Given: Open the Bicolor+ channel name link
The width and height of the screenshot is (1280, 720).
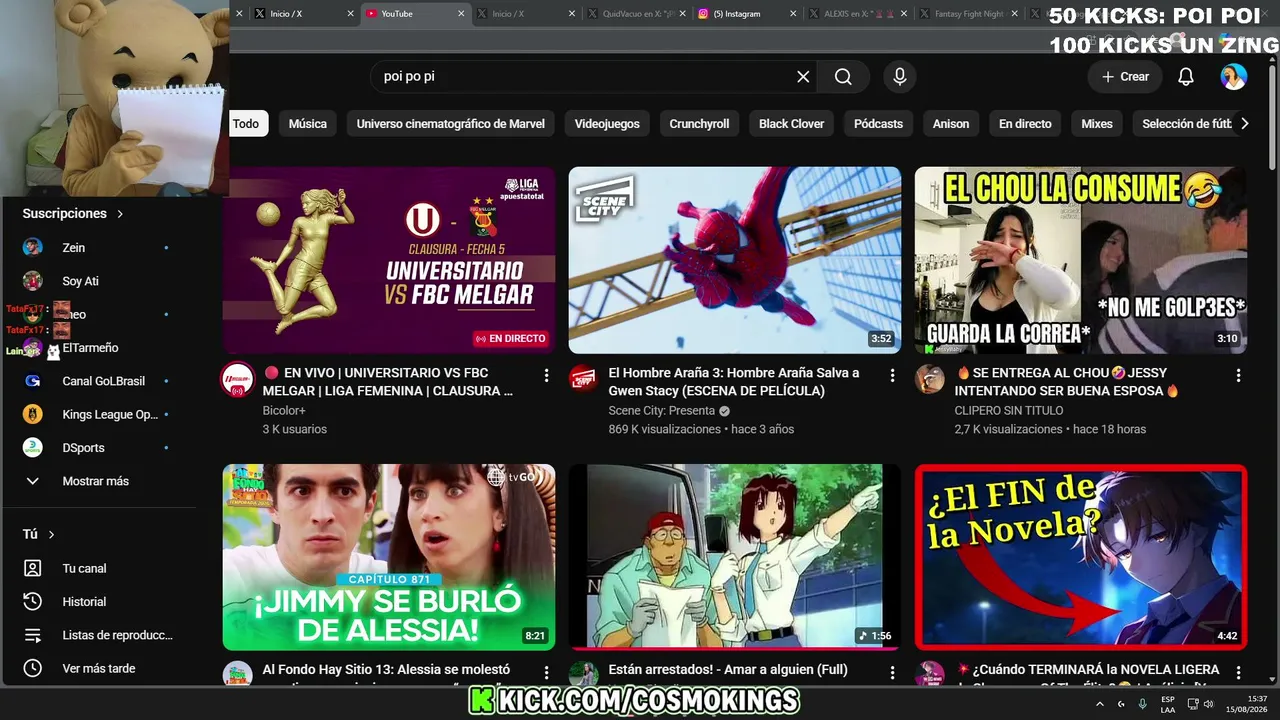Looking at the screenshot, I should click(284, 411).
